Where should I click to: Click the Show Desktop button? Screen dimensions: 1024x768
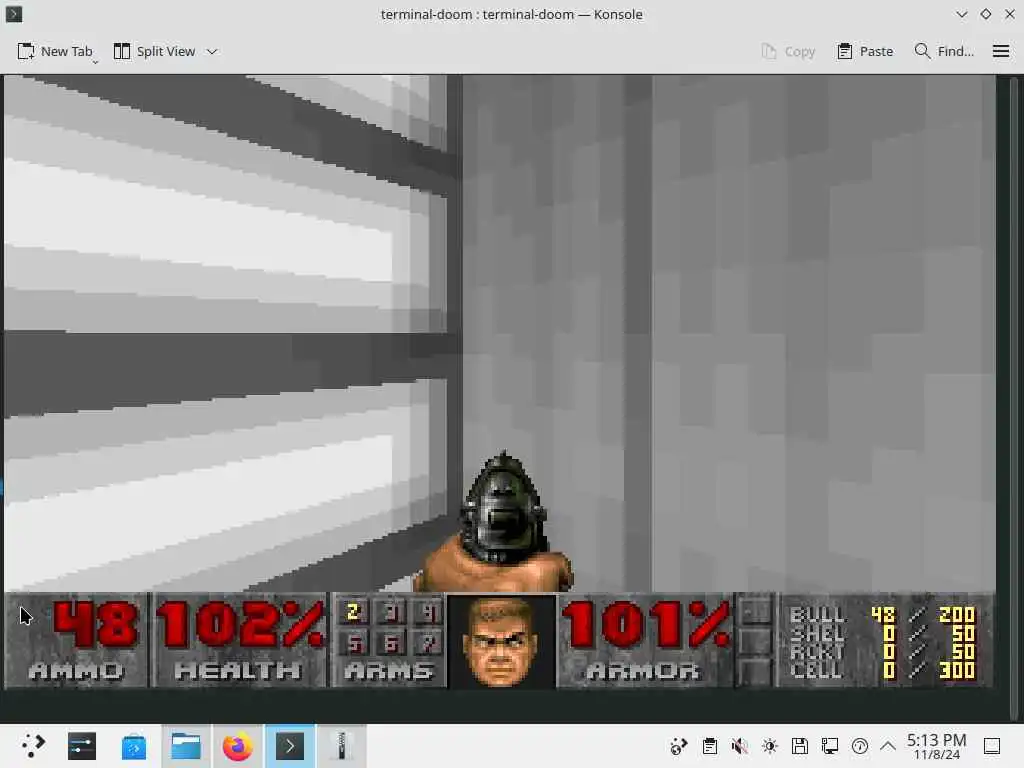[x=992, y=746]
